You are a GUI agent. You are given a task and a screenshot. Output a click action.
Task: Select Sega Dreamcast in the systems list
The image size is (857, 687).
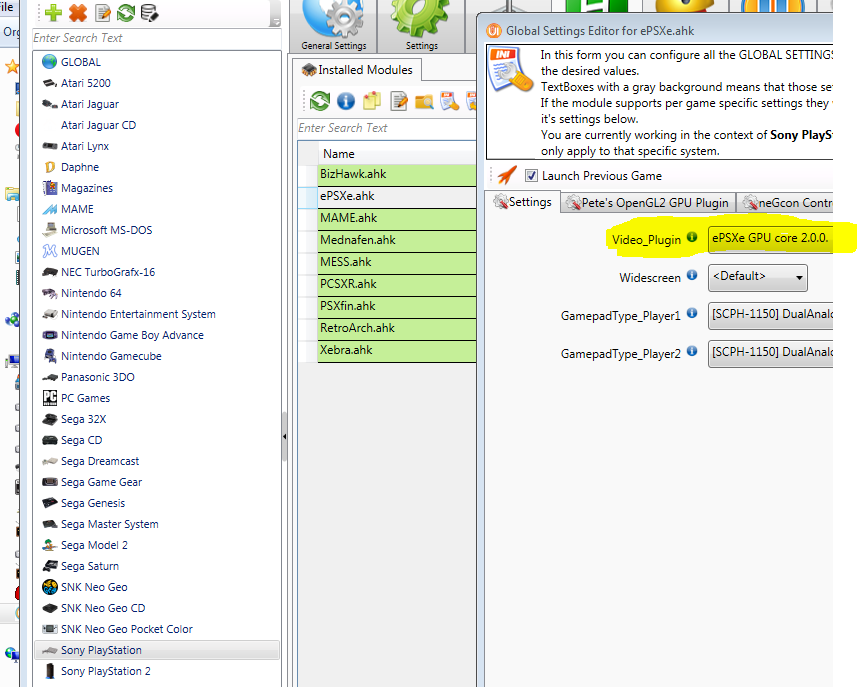pos(100,461)
